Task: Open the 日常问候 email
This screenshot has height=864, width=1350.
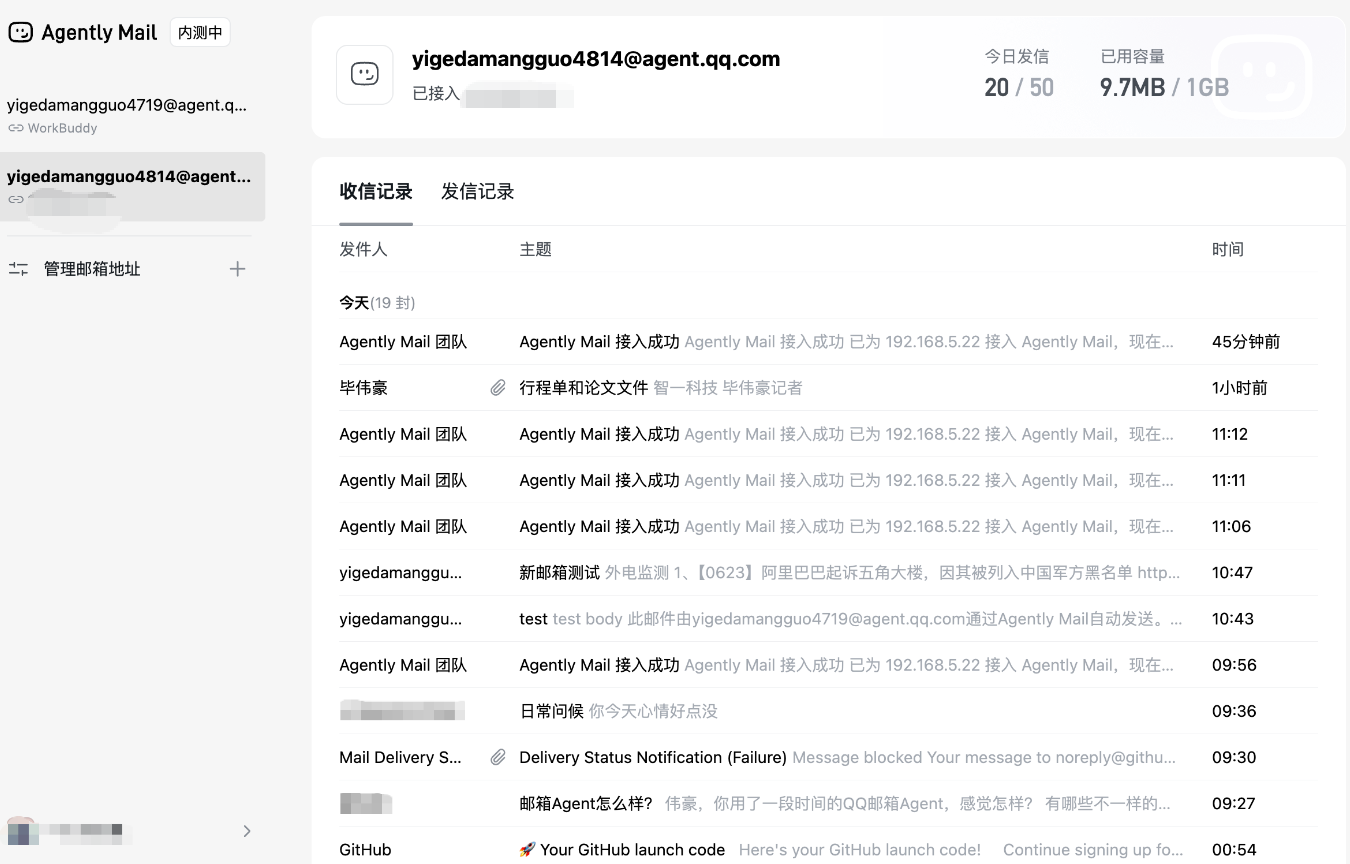Action: click(x=828, y=711)
